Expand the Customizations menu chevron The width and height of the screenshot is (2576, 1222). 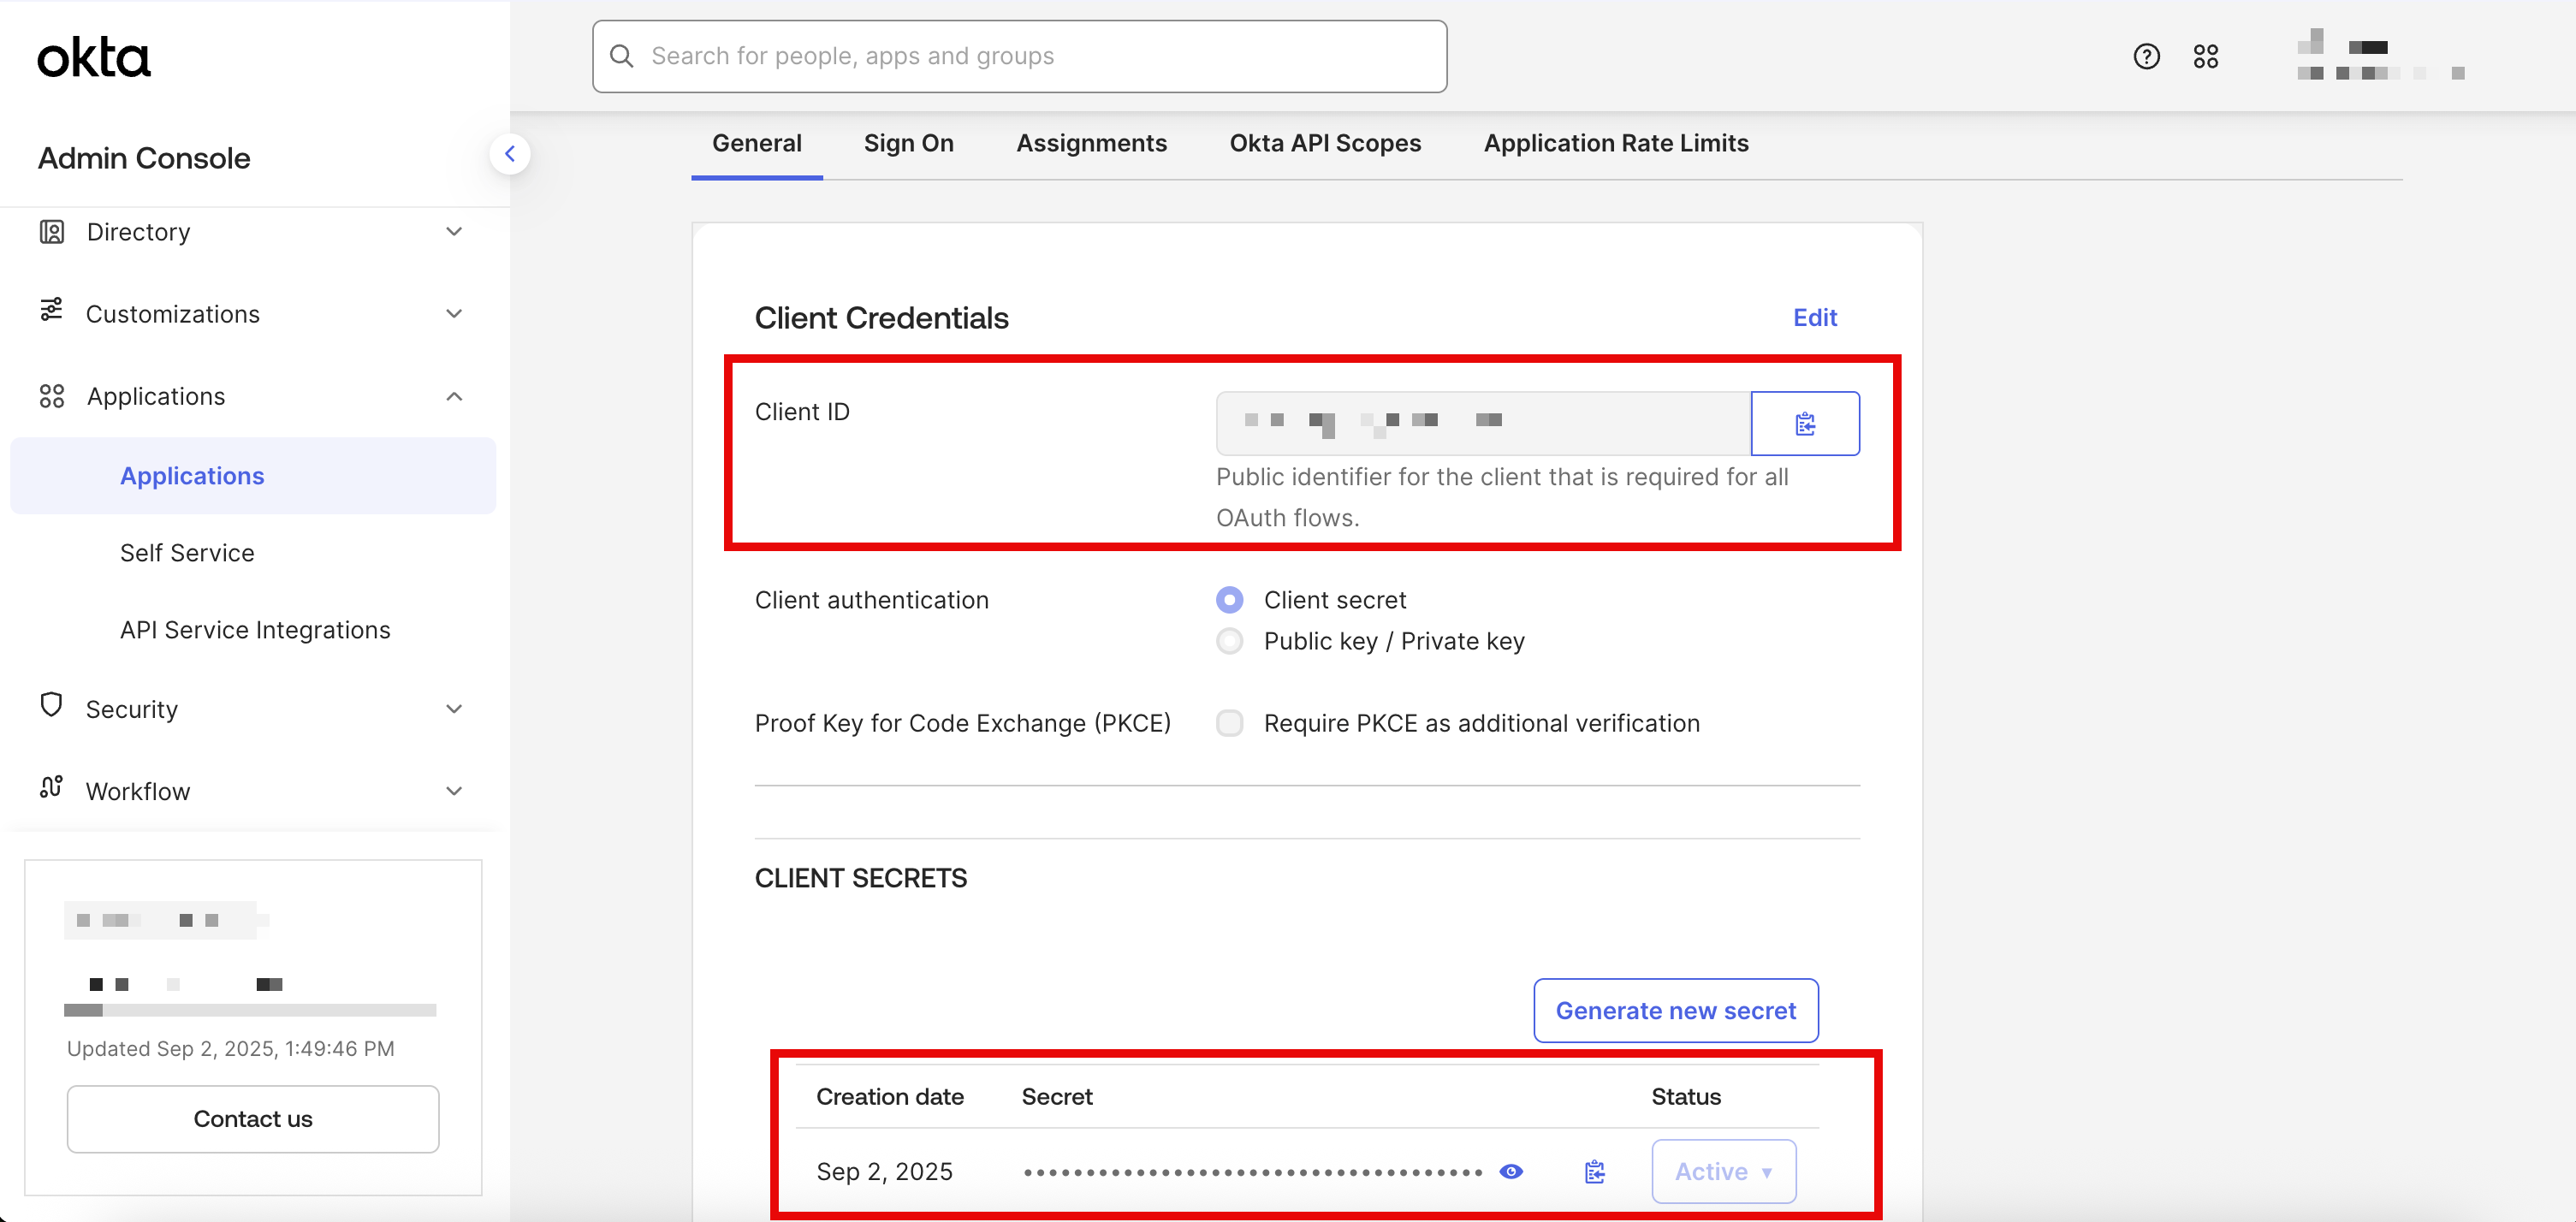pyautogui.click(x=454, y=314)
